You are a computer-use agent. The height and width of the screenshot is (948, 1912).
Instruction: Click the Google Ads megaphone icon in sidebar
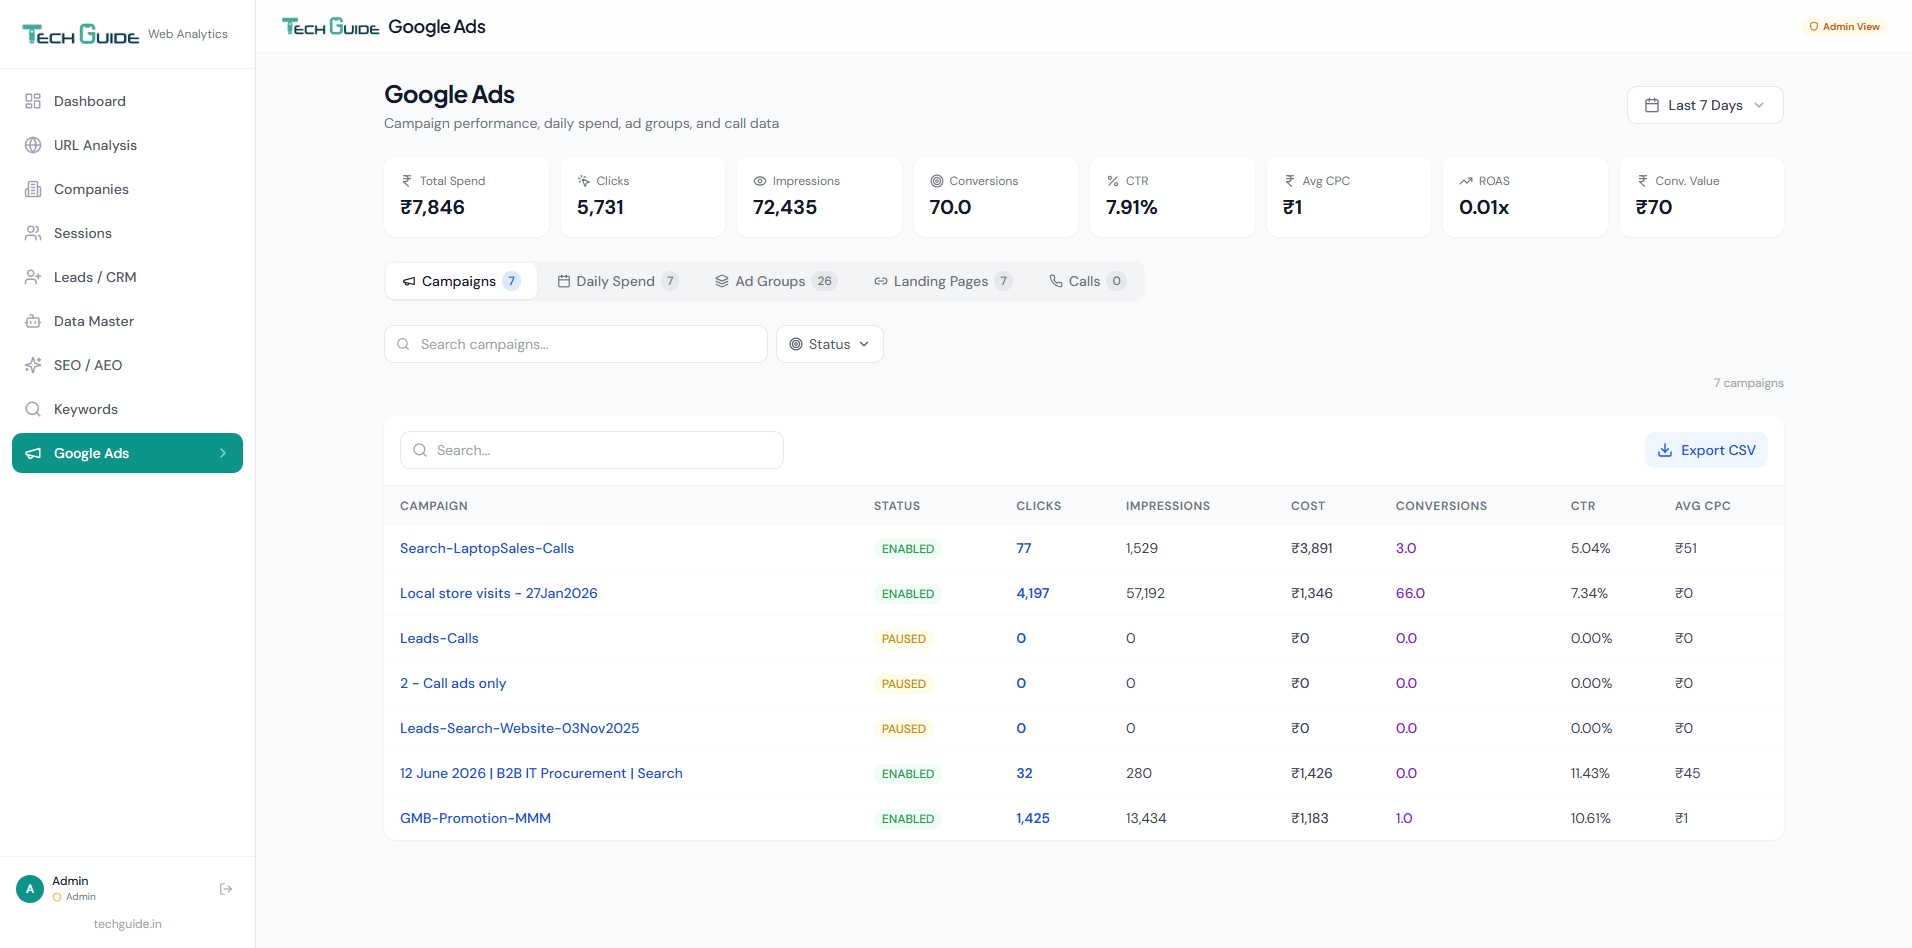tap(33, 453)
